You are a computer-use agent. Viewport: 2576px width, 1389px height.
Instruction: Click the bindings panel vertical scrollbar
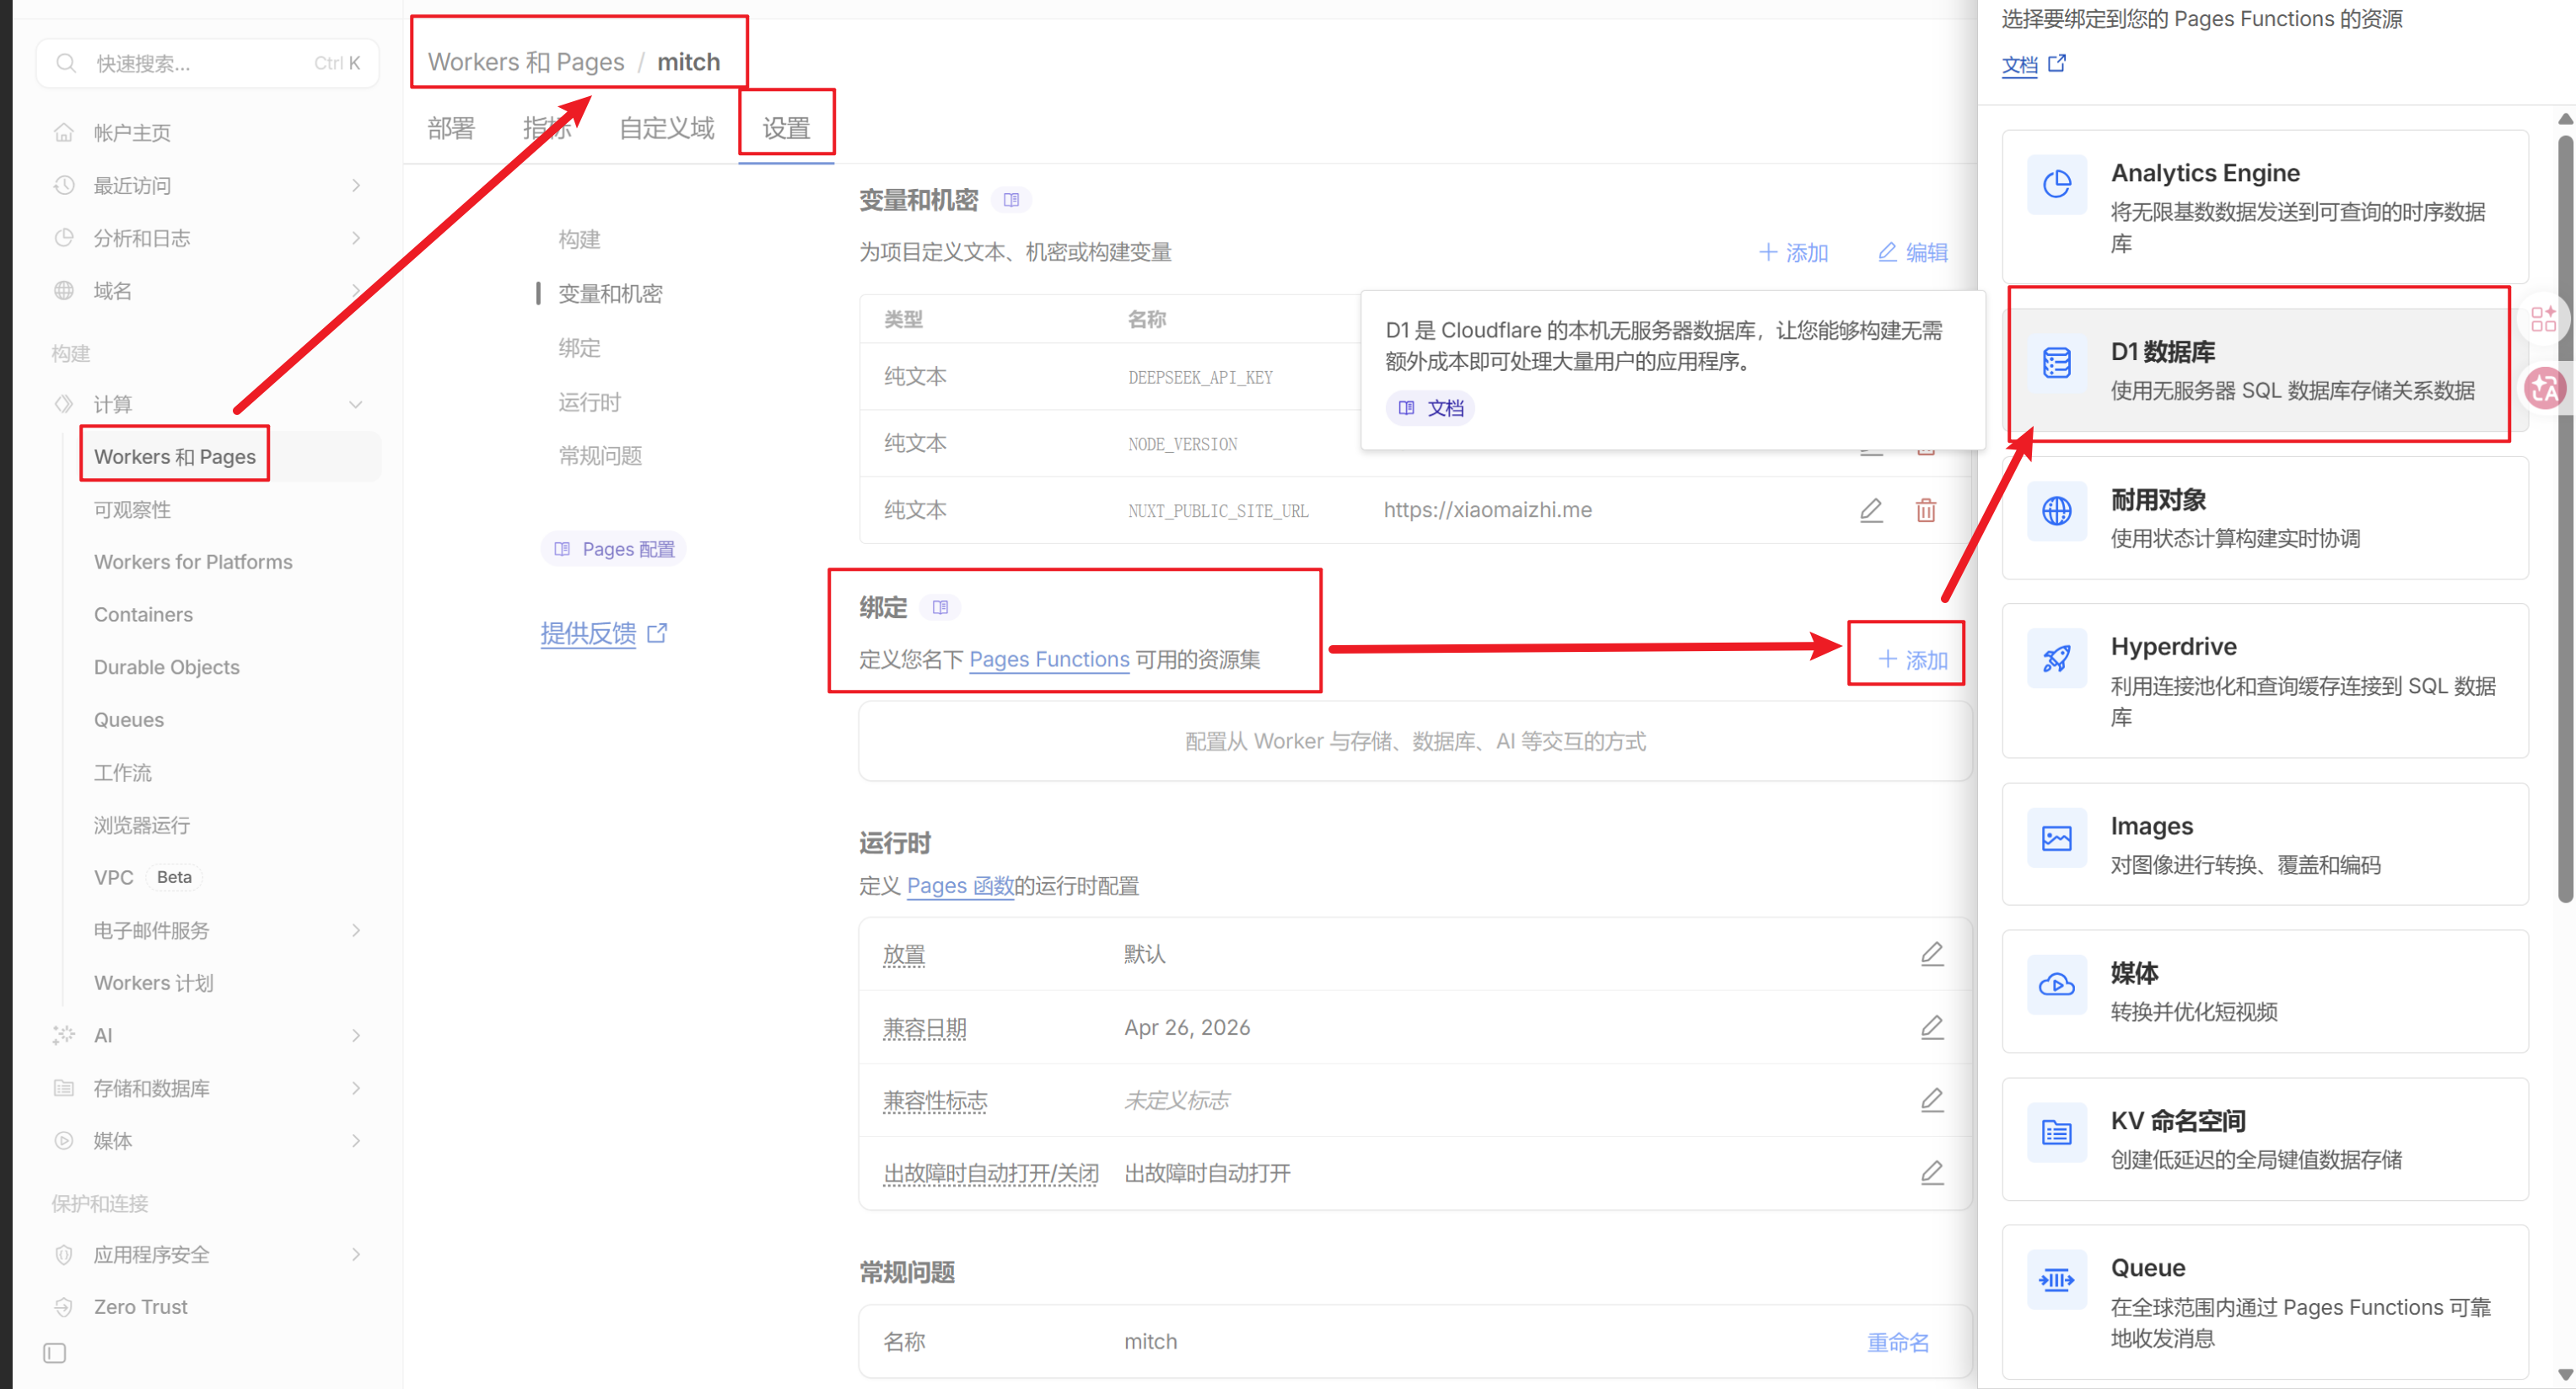click(2565, 520)
